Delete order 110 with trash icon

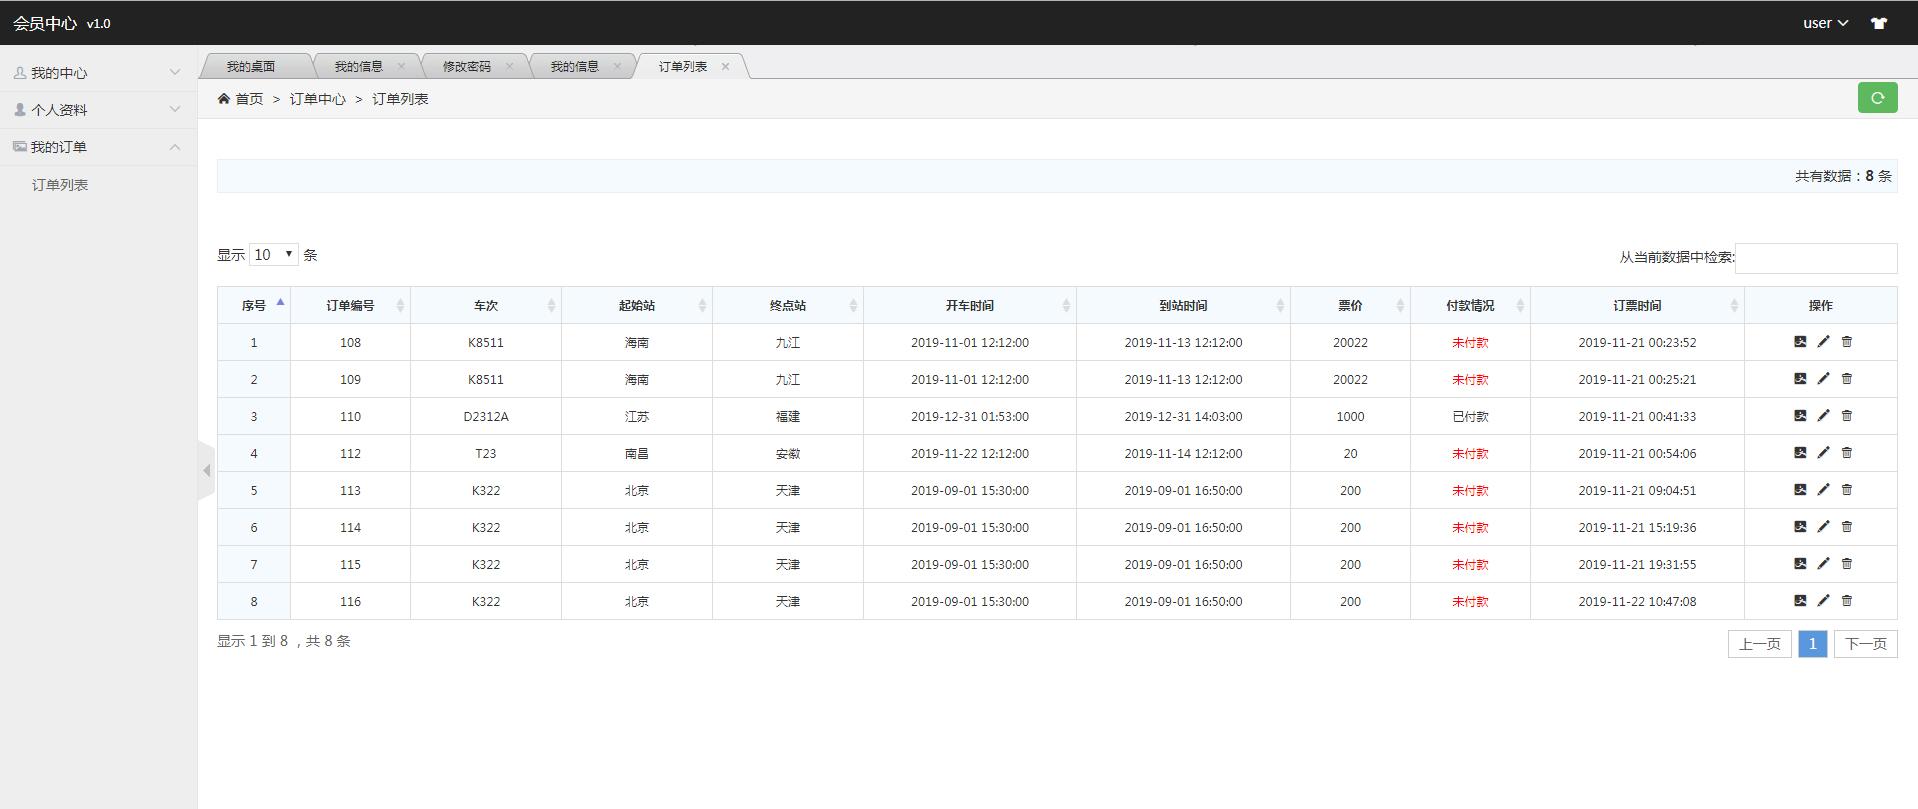tap(1847, 416)
